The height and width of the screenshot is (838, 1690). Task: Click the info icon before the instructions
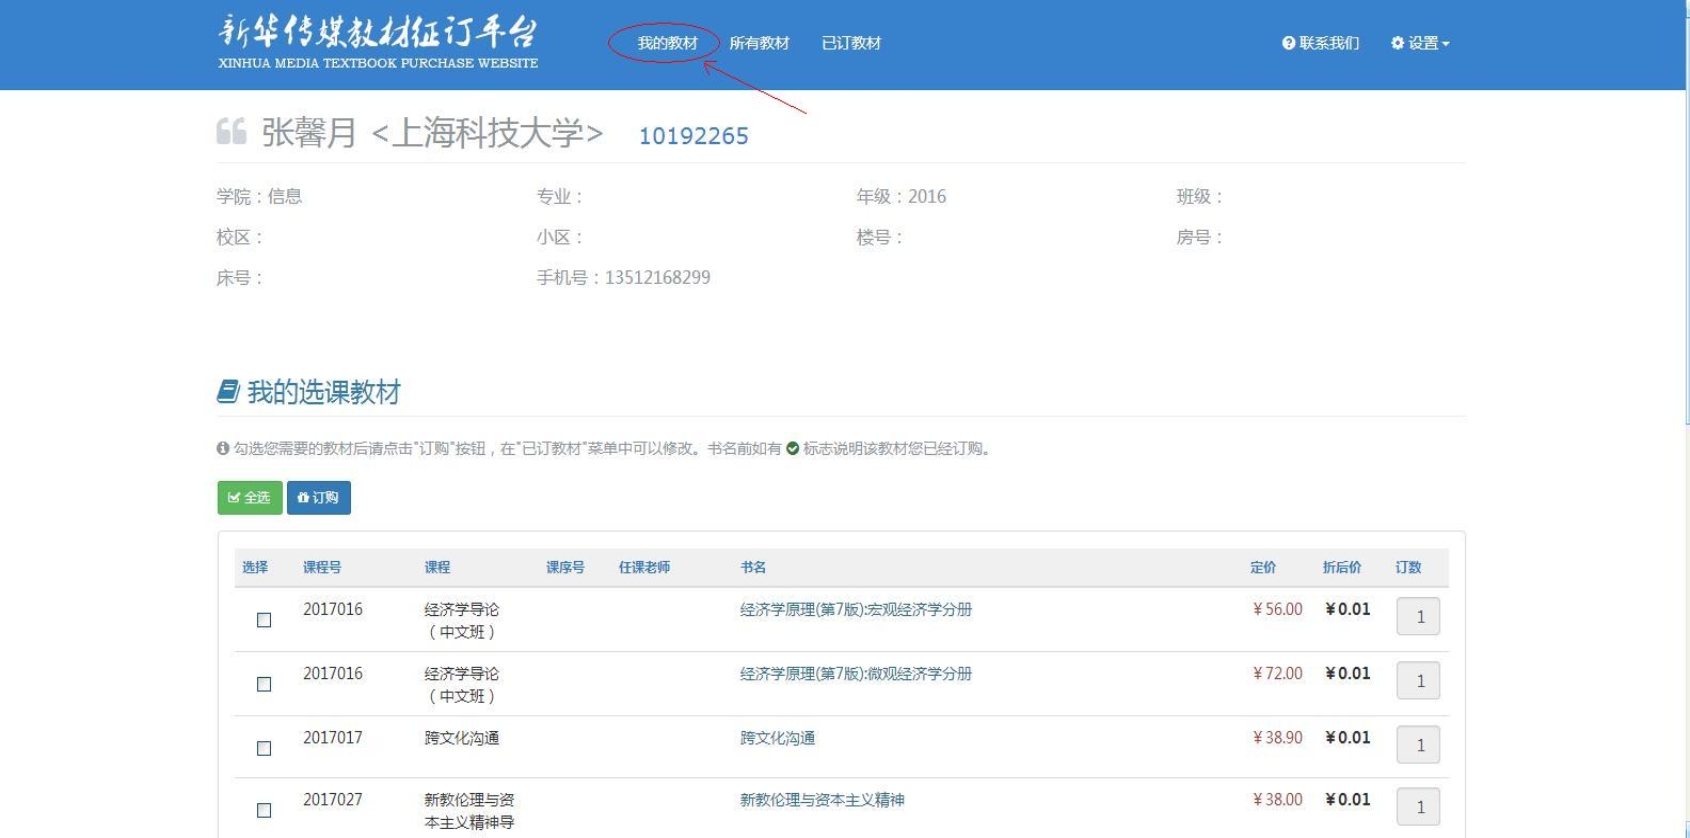(x=223, y=449)
